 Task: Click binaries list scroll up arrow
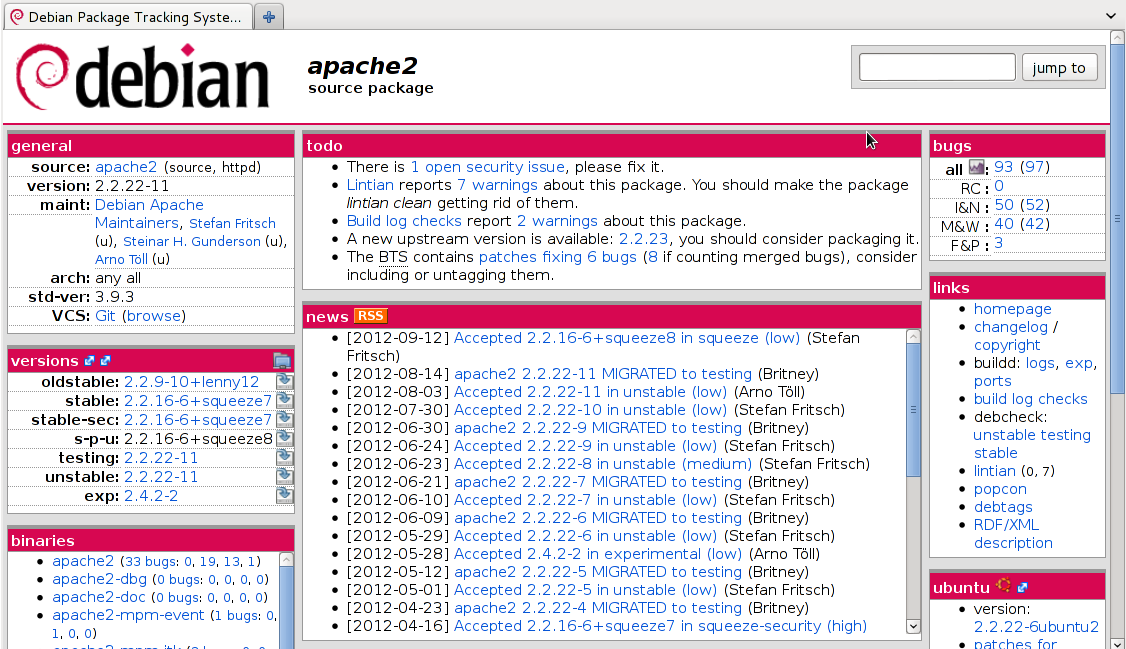pos(286,559)
